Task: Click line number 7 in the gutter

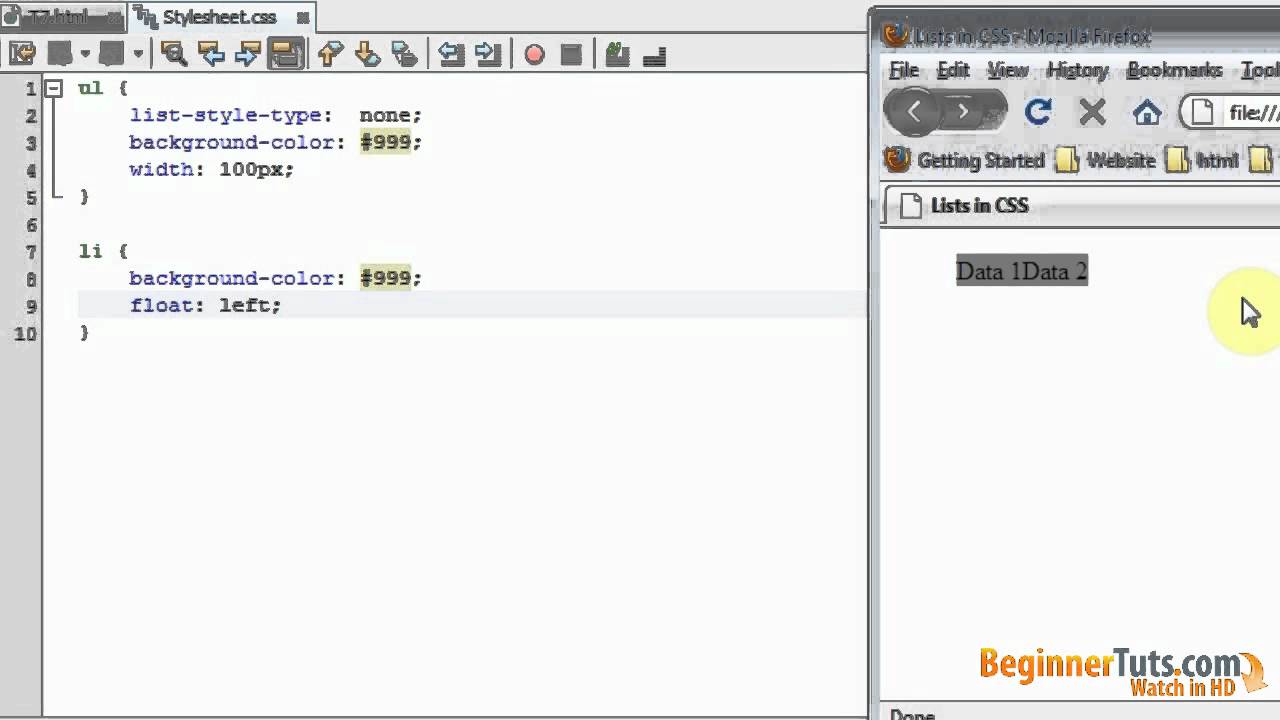Action: (x=30, y=251)
